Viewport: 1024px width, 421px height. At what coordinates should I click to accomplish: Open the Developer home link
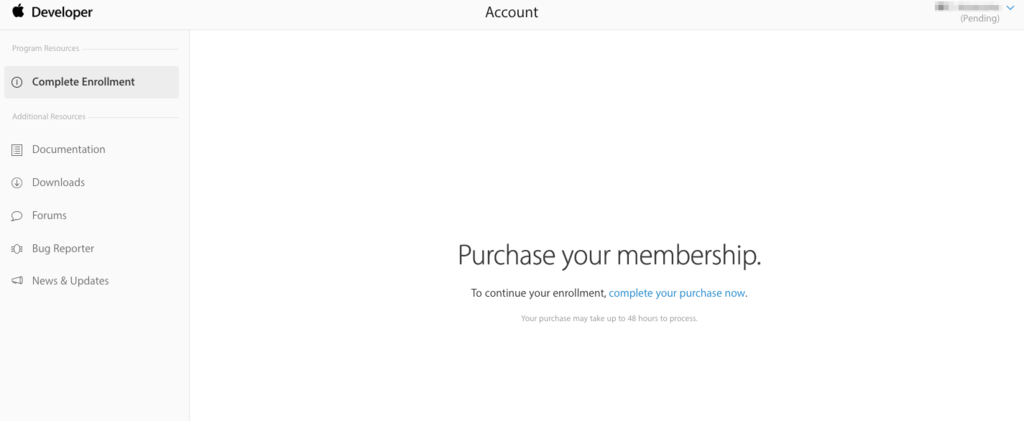tap(62, 12)
